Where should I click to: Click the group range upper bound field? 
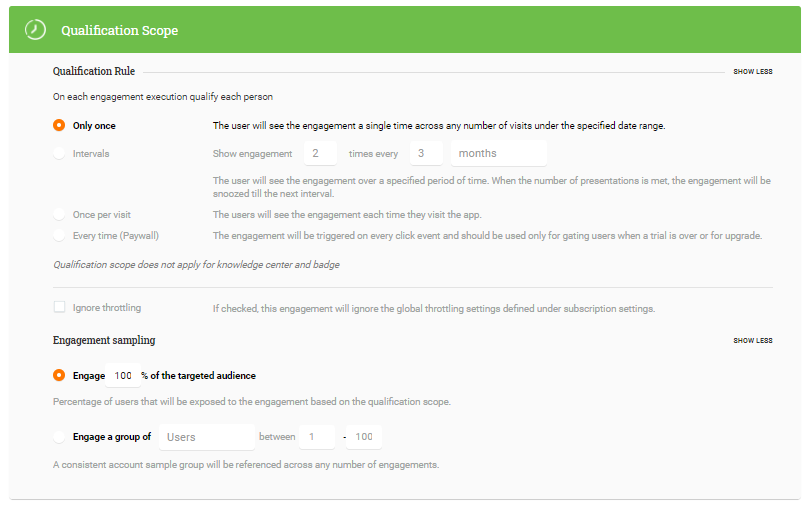click(364, 437)
